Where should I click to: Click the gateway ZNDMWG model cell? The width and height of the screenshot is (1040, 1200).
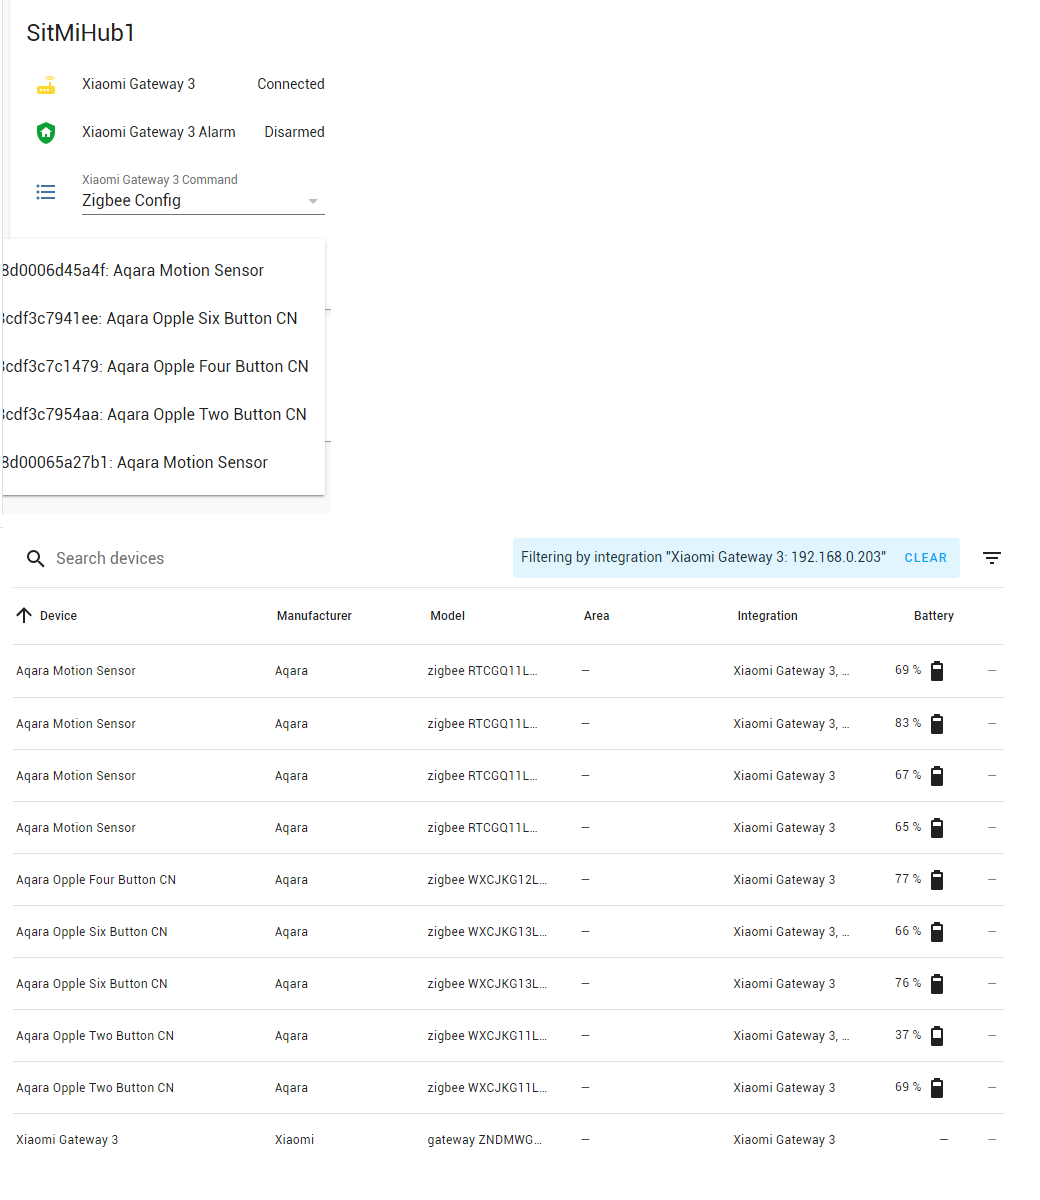[x=485, y=1140]
